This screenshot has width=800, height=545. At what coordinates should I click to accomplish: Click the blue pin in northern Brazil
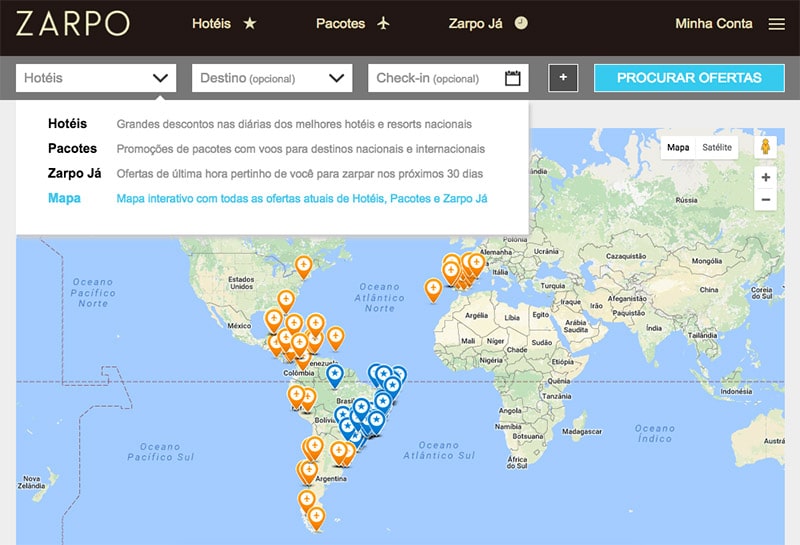[x=335, y=374]
